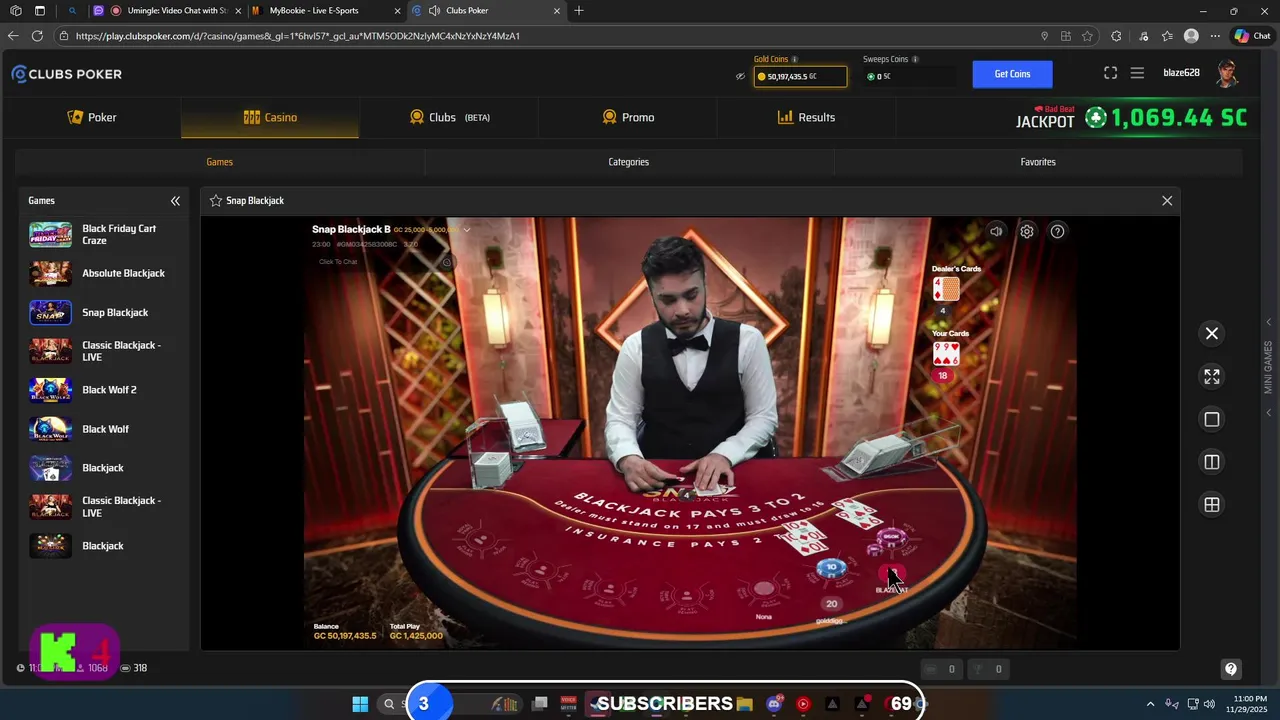Image resolution: width=1280 pixels, height=720 pixels.
Task: Open the Bad Beat Jackpot banner
Action: coord(1131,117)
